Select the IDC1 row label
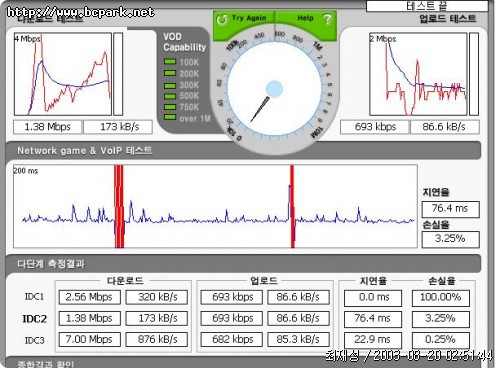Screen dimensions: 500x368 click(34, 297)
